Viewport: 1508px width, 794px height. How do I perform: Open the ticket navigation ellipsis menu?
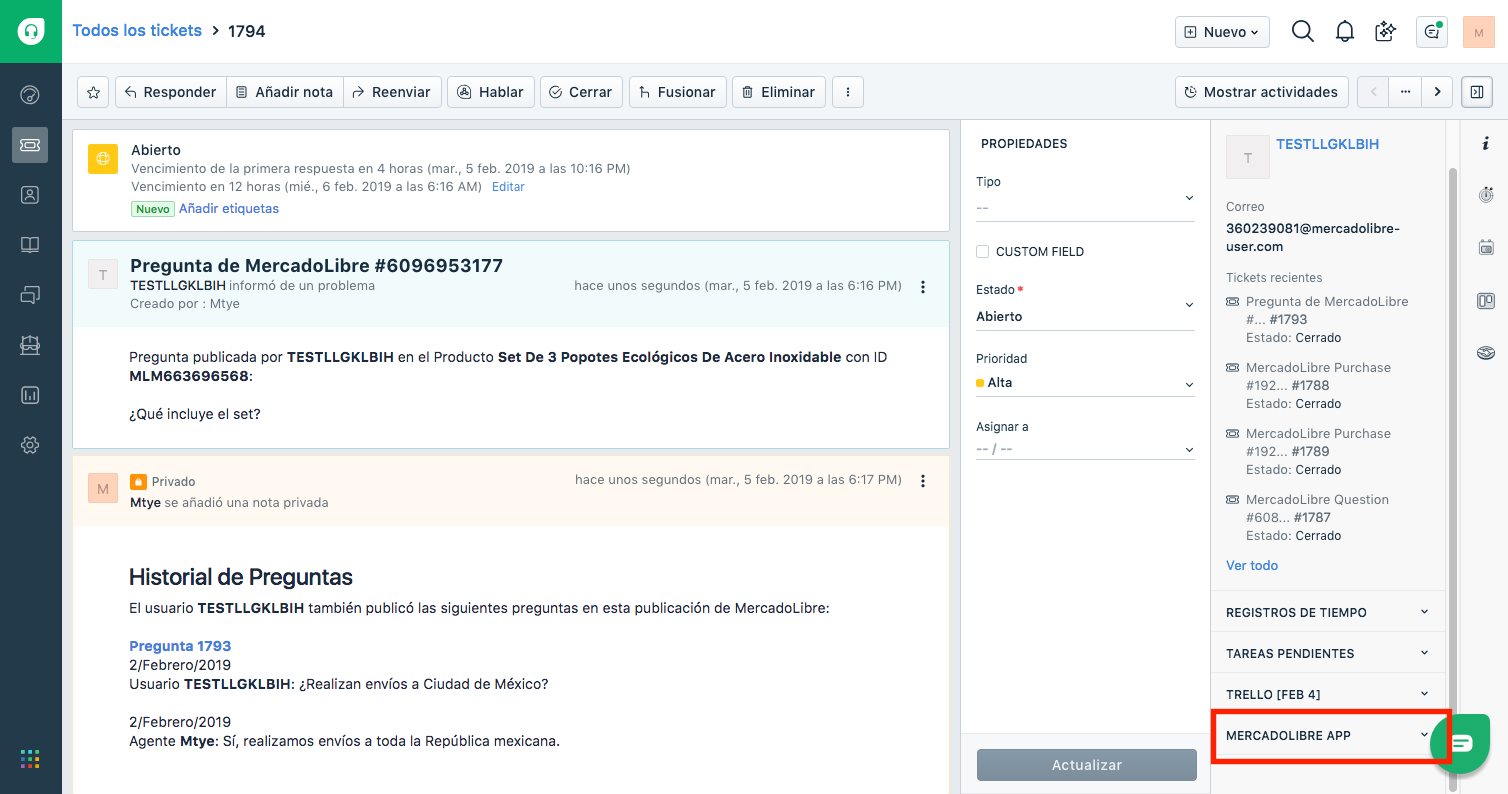point(1405,92)
